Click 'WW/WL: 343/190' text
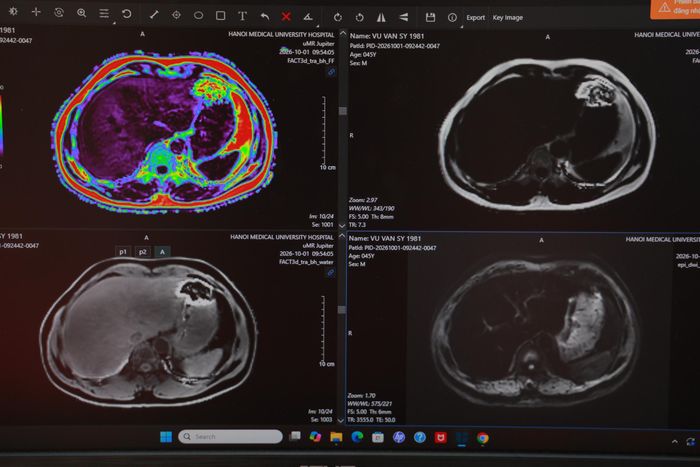 click(371, 208)
